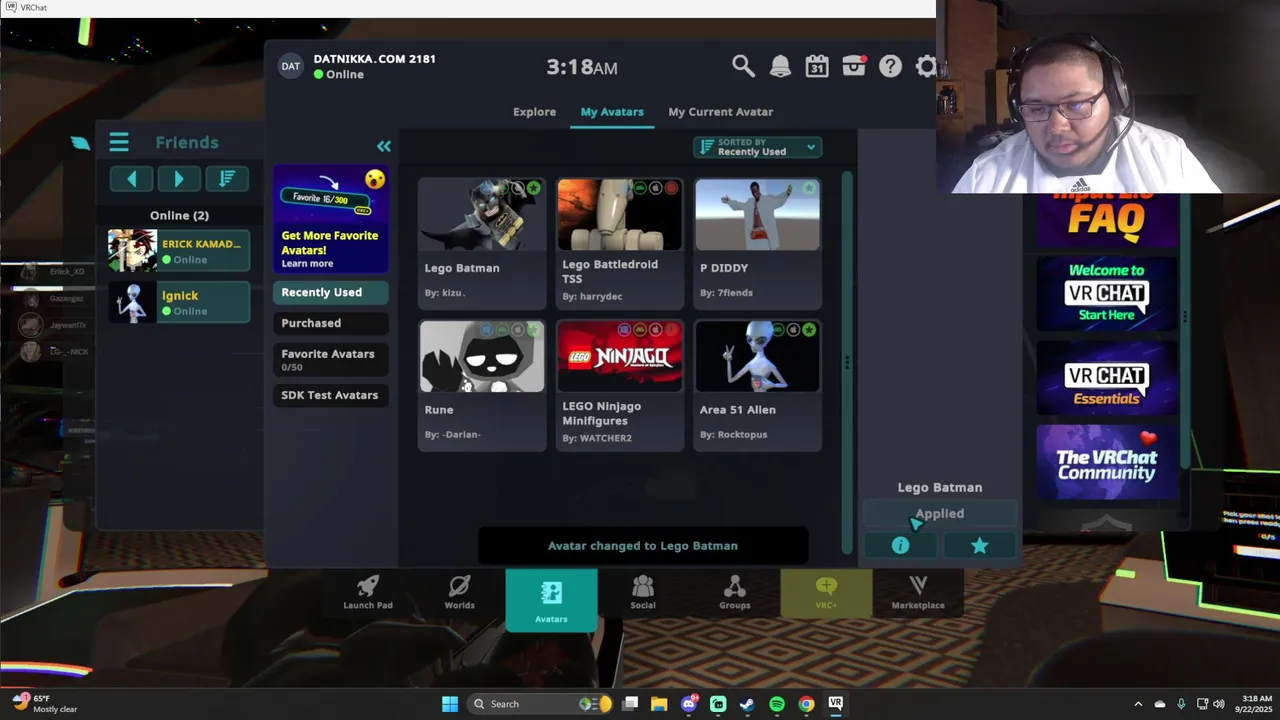Favorite Lego Batman with star button
The height and width of the screenshot is (720, 1280).
(979, 545)
